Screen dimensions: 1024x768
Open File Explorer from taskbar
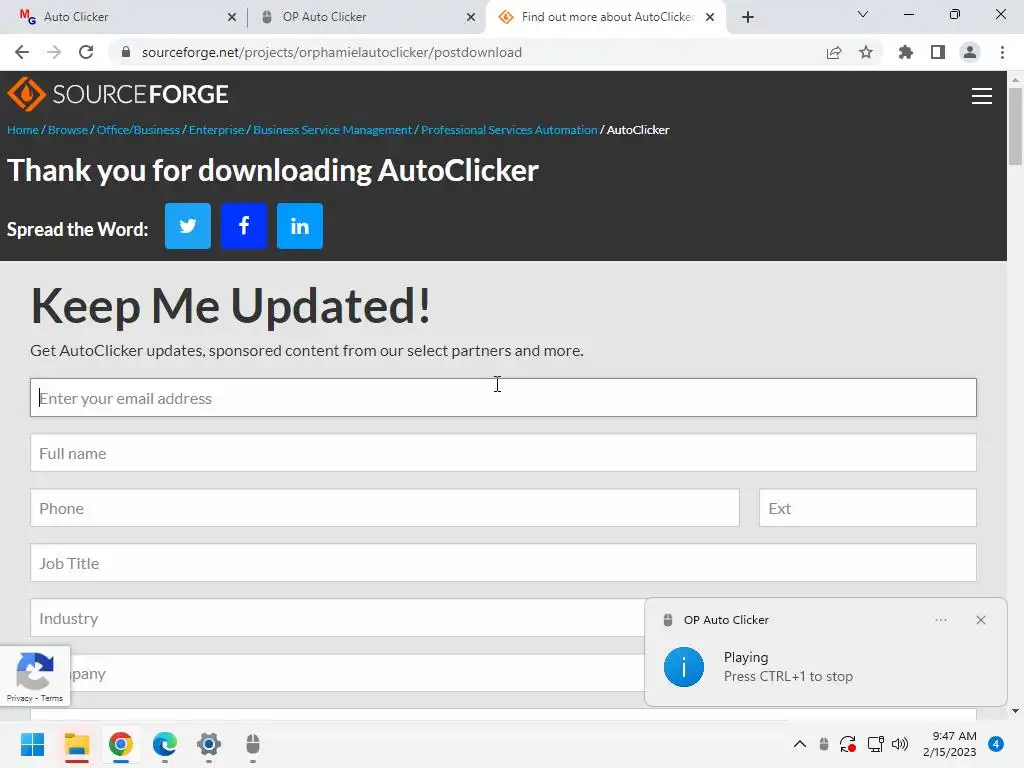tap(76, 744)
